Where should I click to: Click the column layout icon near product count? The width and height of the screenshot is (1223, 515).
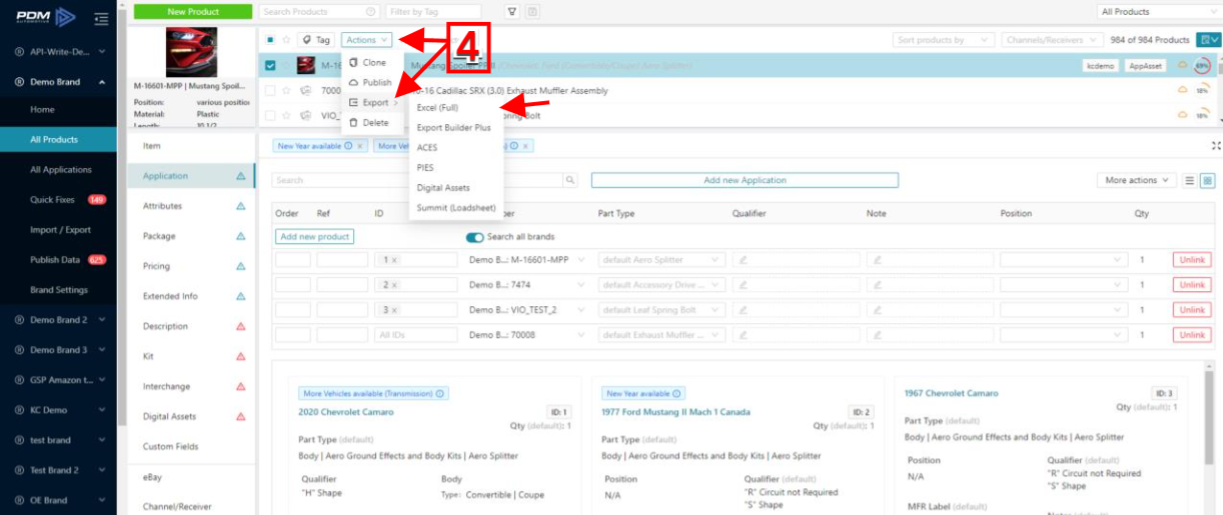(1208, 40)
